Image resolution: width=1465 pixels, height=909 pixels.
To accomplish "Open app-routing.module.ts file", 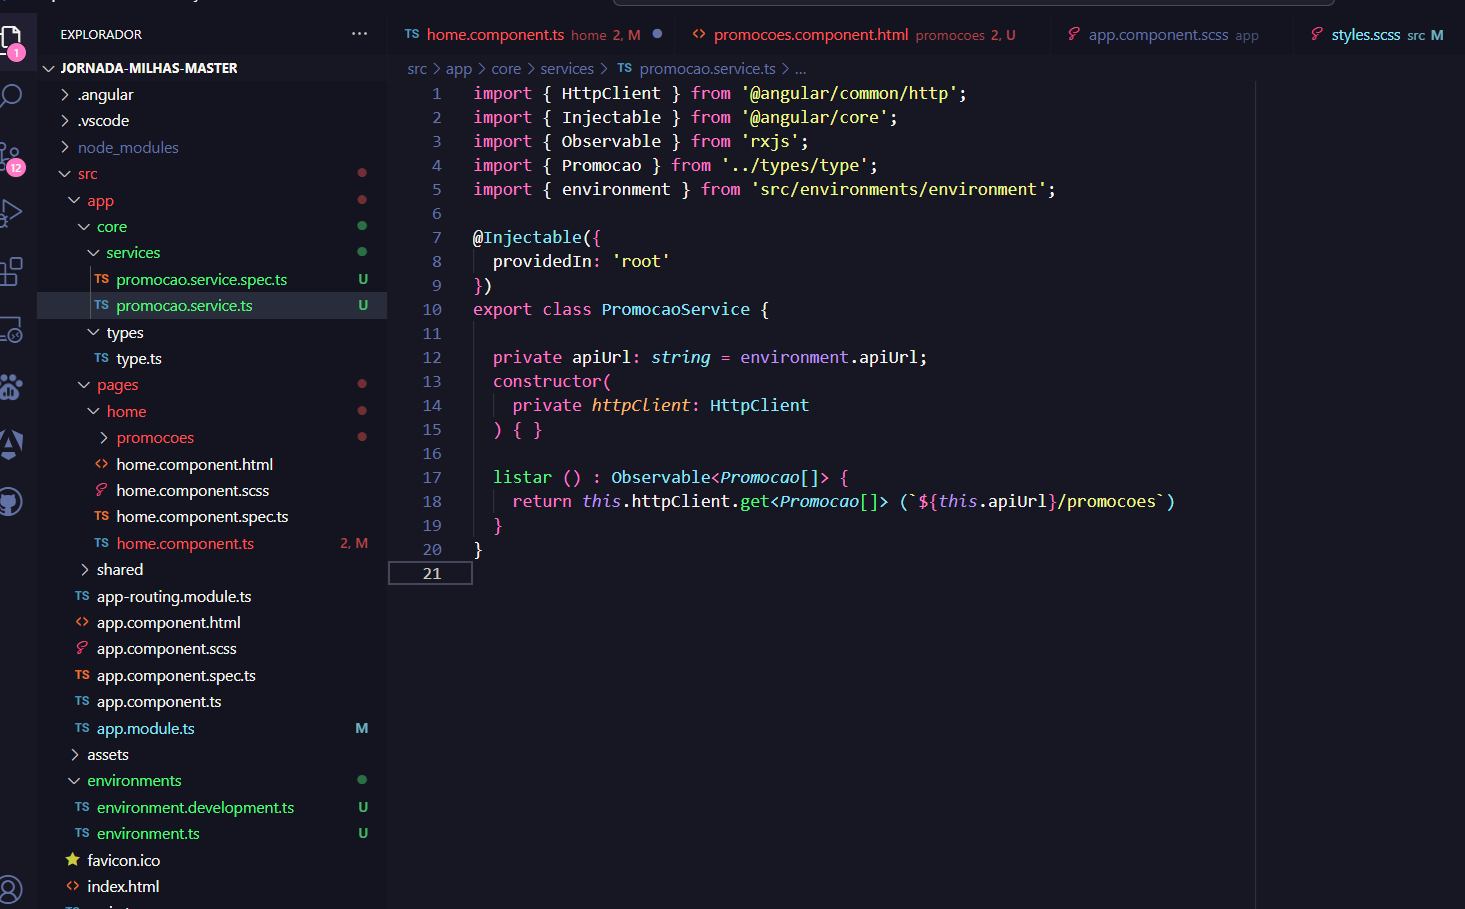I will pyautogui.click(x=174, y=597).
